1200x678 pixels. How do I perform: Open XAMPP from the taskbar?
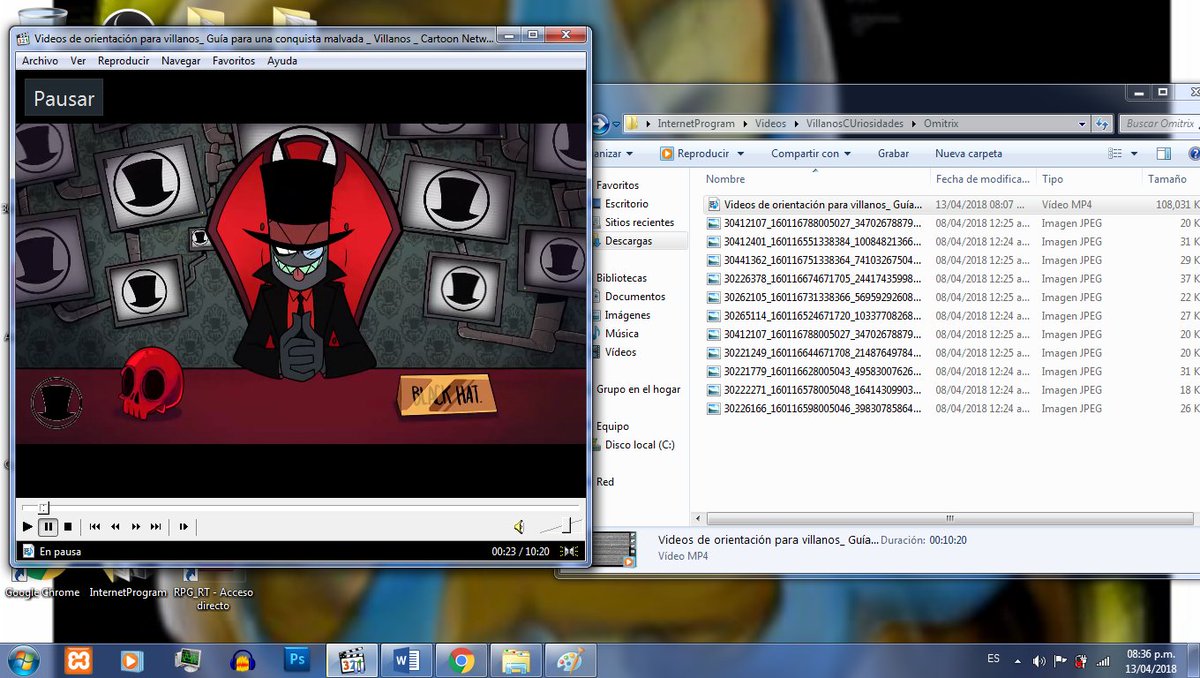click(79, 661)
